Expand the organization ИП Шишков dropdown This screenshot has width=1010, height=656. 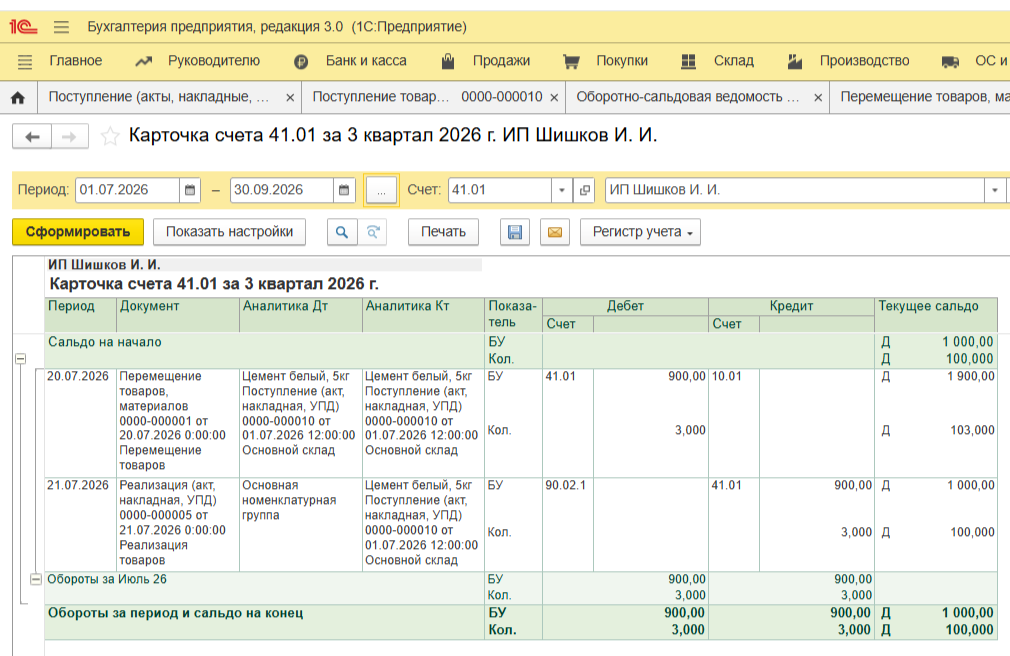tap(995, 190)
